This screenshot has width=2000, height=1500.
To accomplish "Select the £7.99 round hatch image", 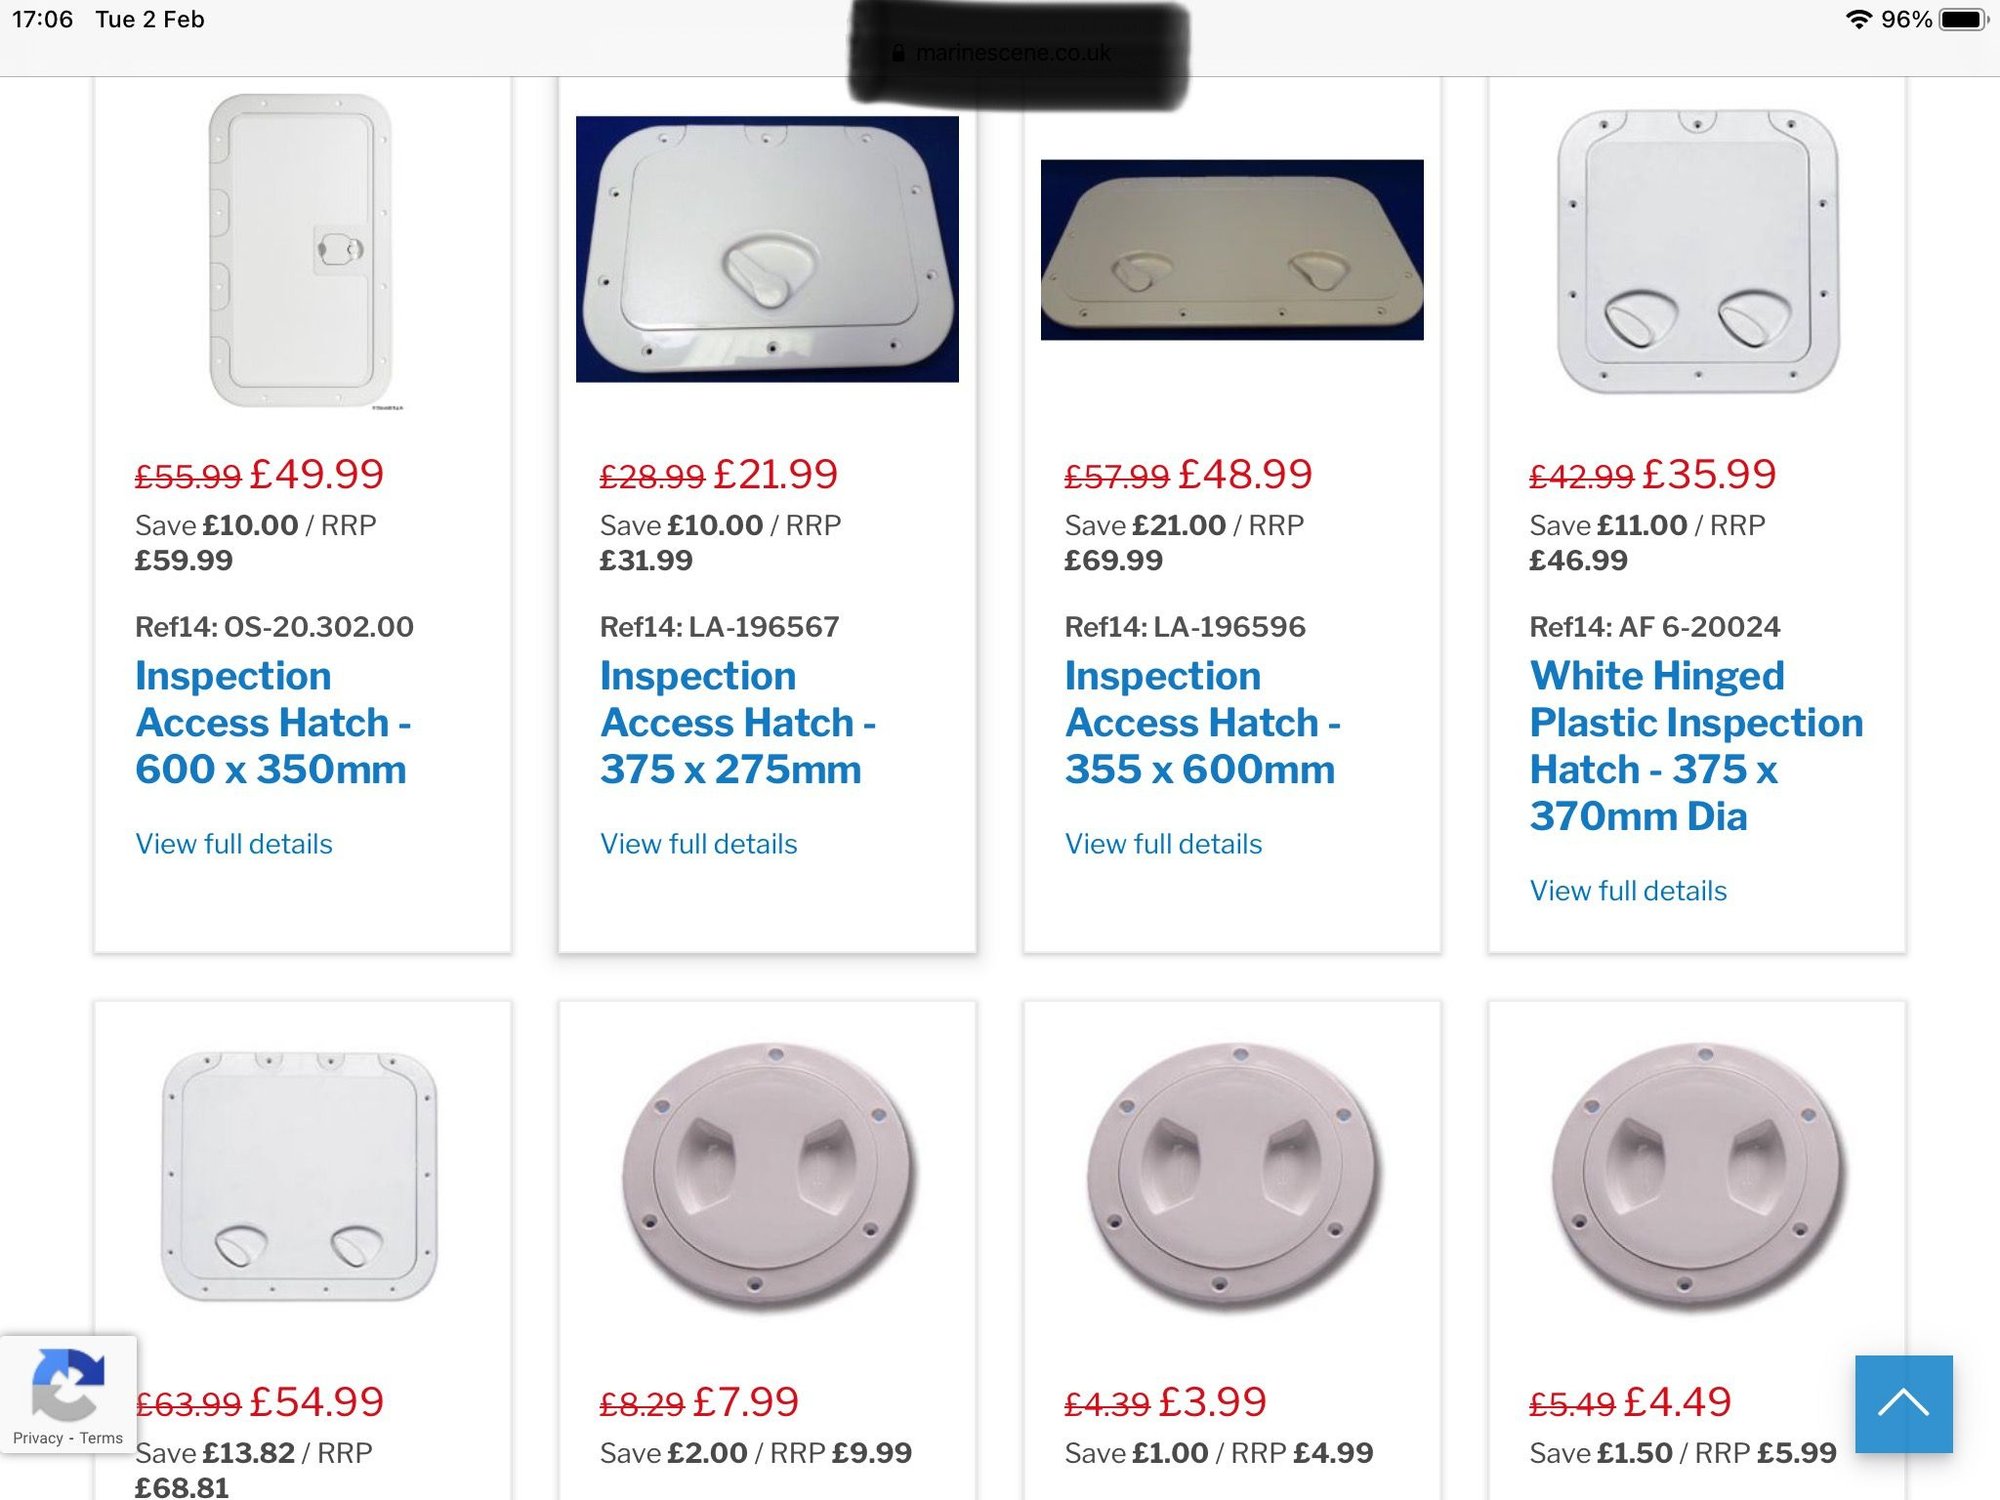I will [767, 1175].
